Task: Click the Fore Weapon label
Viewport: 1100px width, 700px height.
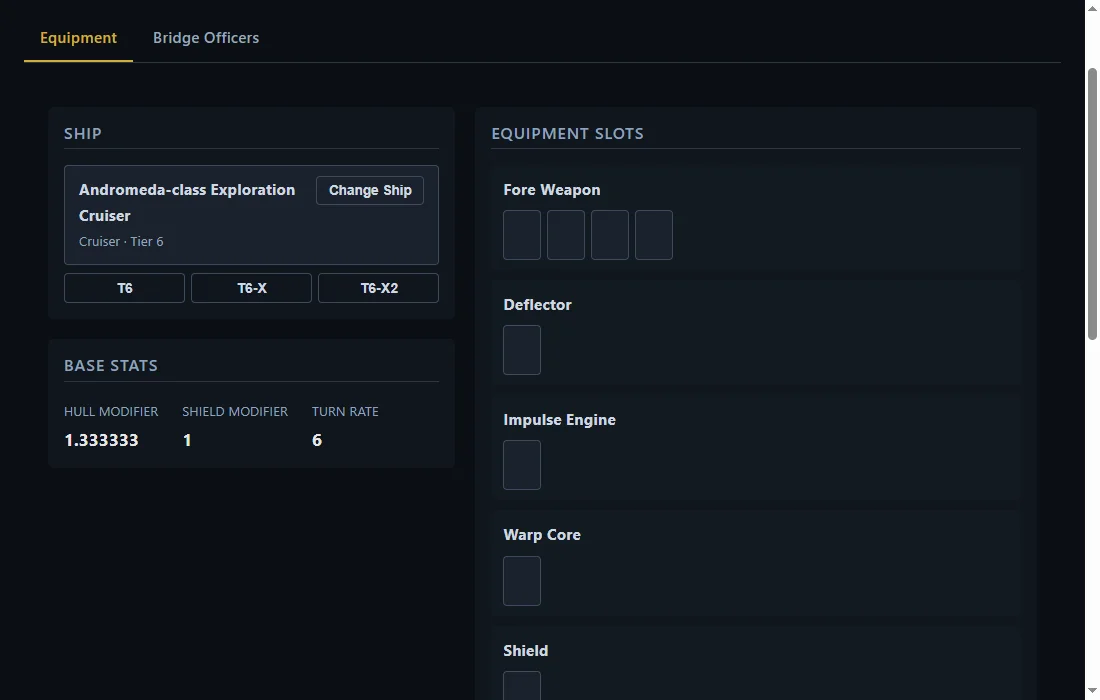Action: (x=551, y=190)
